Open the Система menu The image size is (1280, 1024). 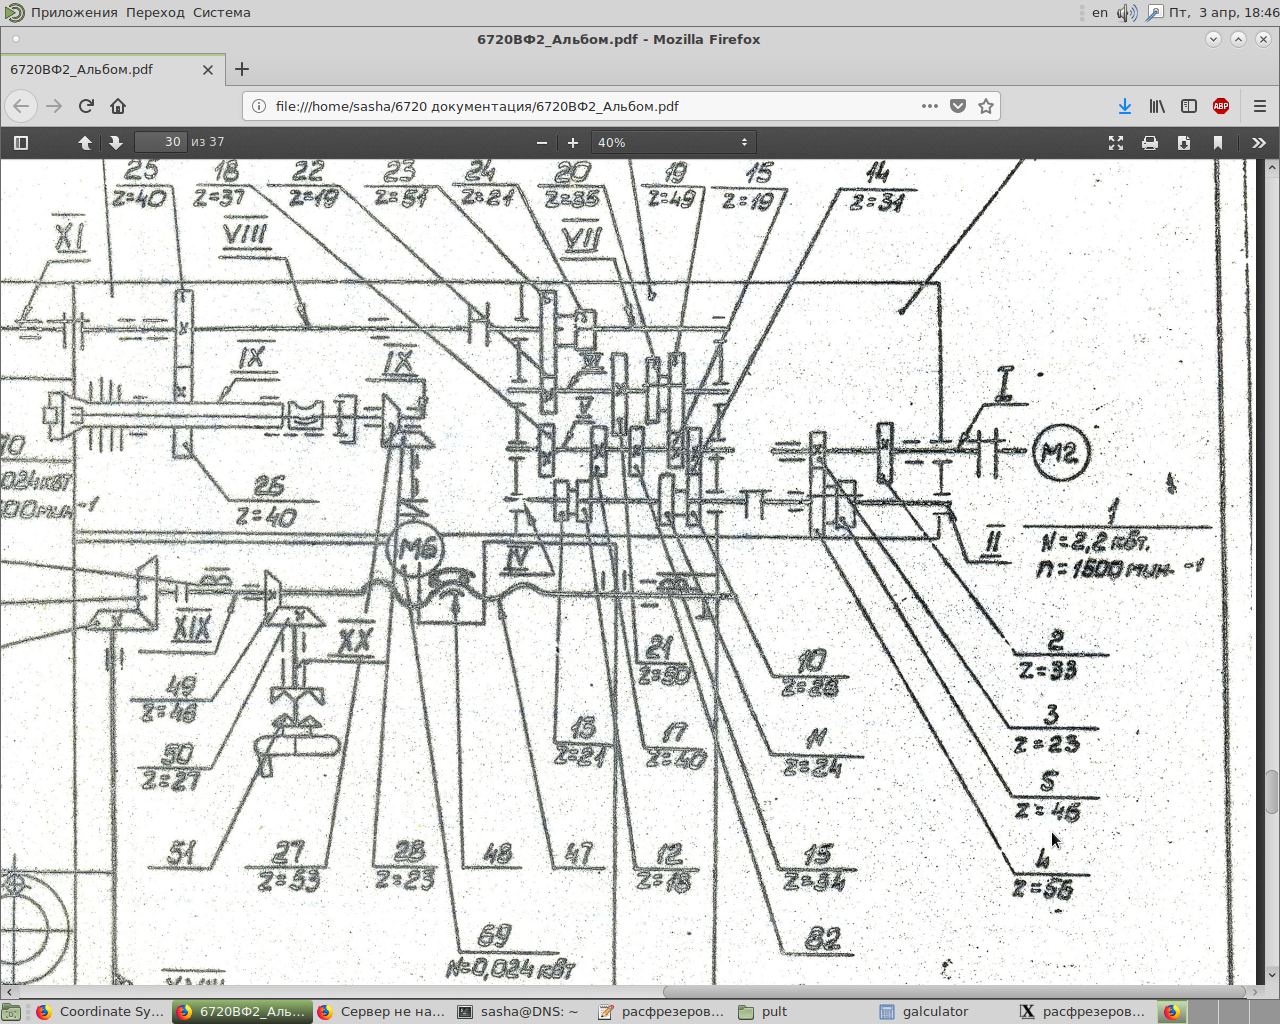222,13
